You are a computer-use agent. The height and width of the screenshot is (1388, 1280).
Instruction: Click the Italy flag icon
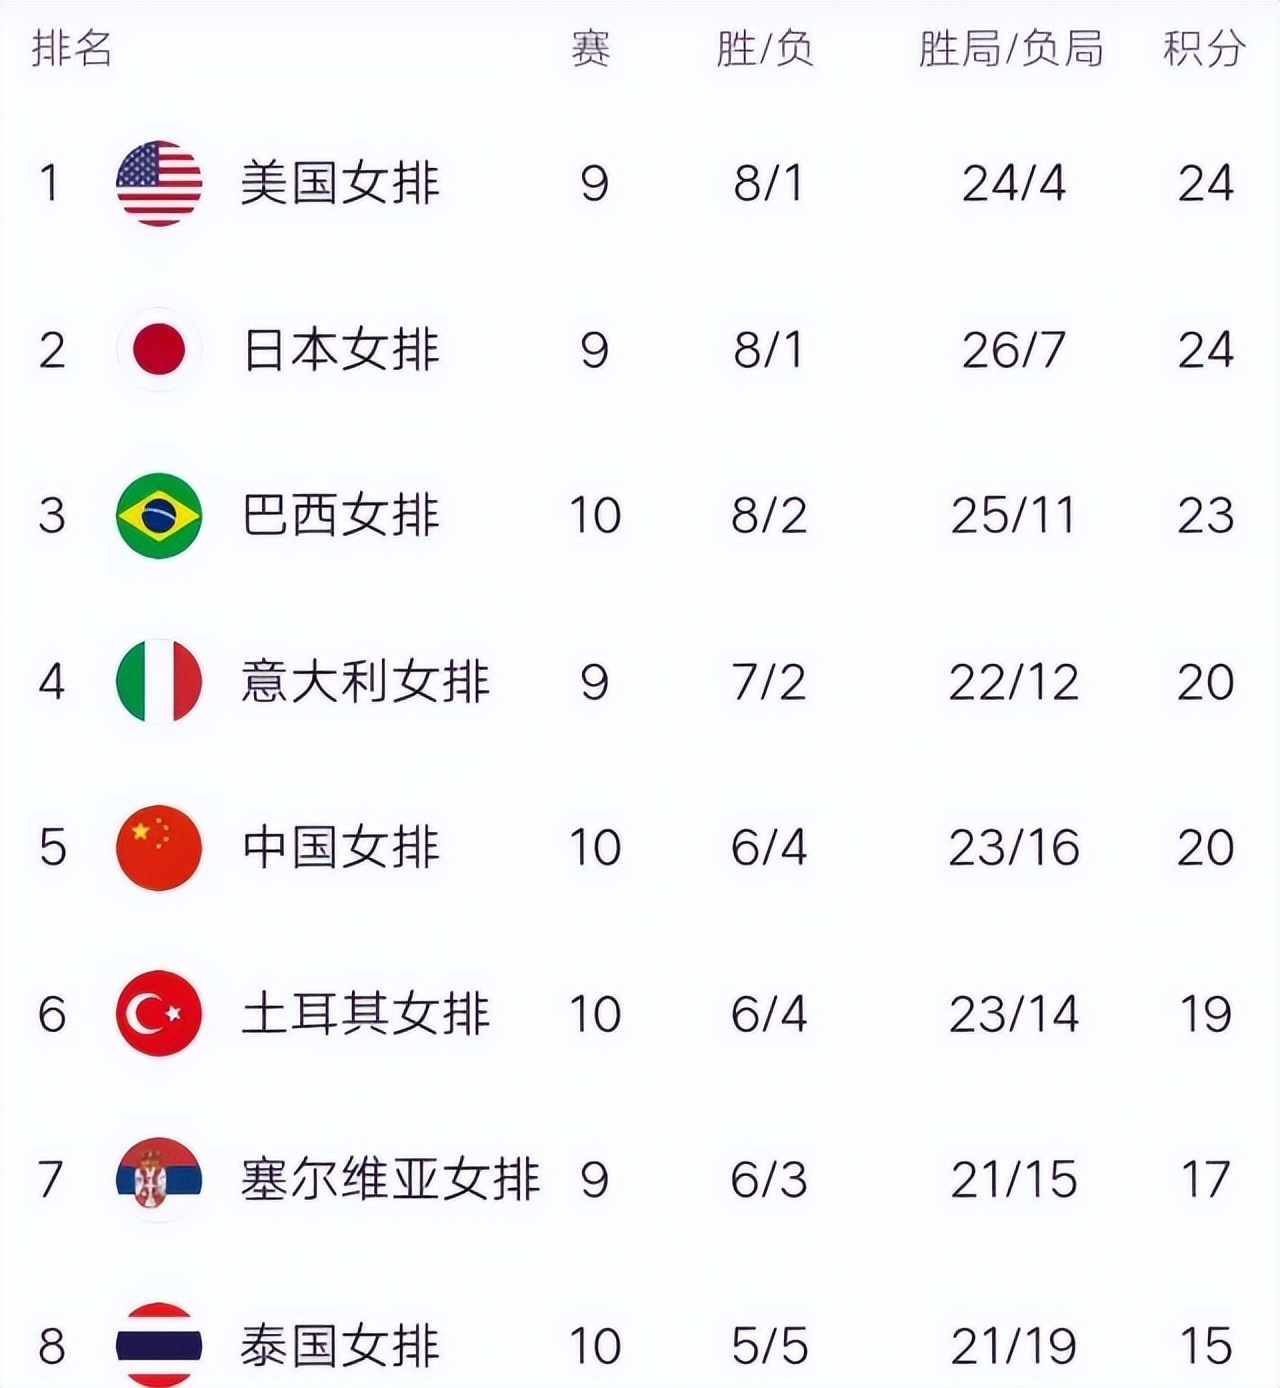(159, 682)
